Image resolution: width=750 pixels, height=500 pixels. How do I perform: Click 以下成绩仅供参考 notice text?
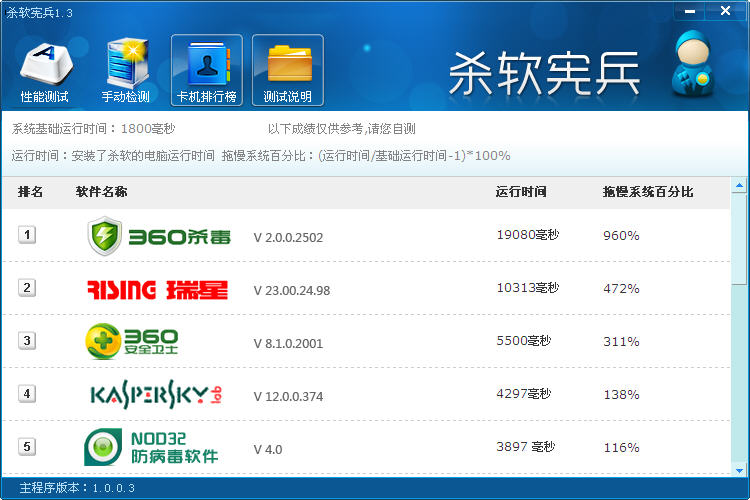pos(342,129)
